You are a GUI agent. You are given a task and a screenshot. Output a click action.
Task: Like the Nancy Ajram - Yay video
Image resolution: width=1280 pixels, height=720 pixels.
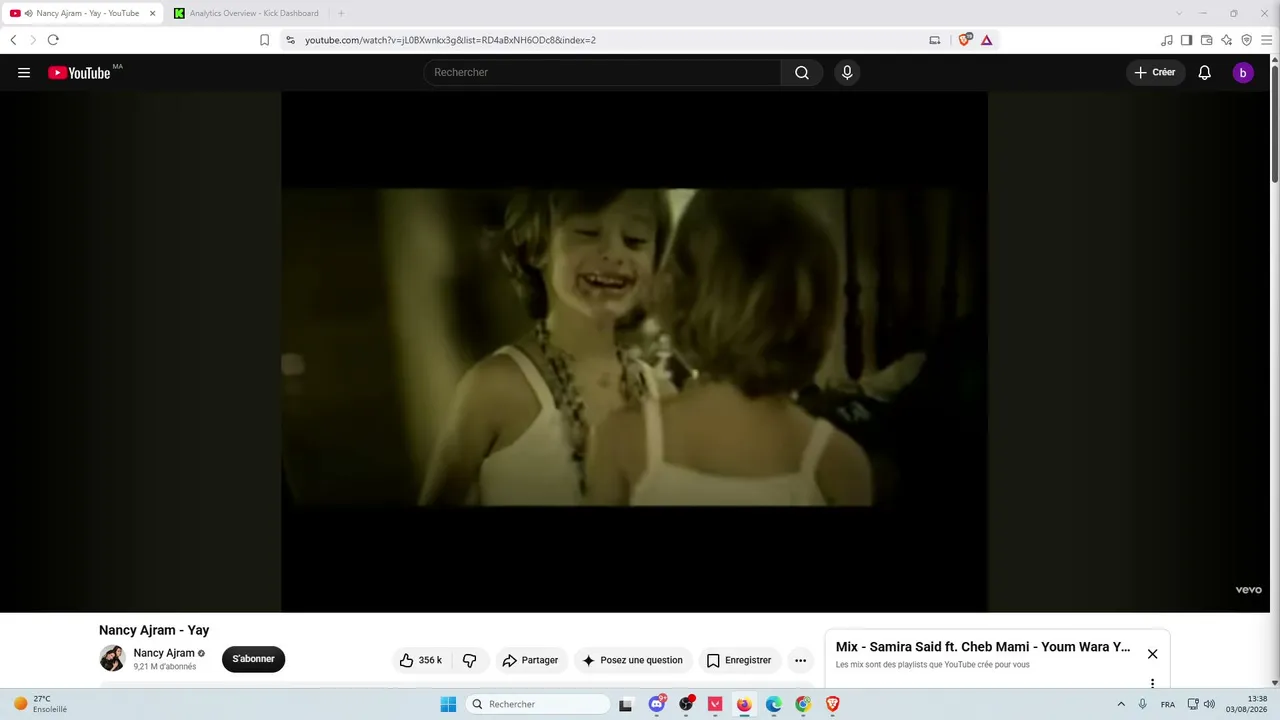[x=420, y=660]
